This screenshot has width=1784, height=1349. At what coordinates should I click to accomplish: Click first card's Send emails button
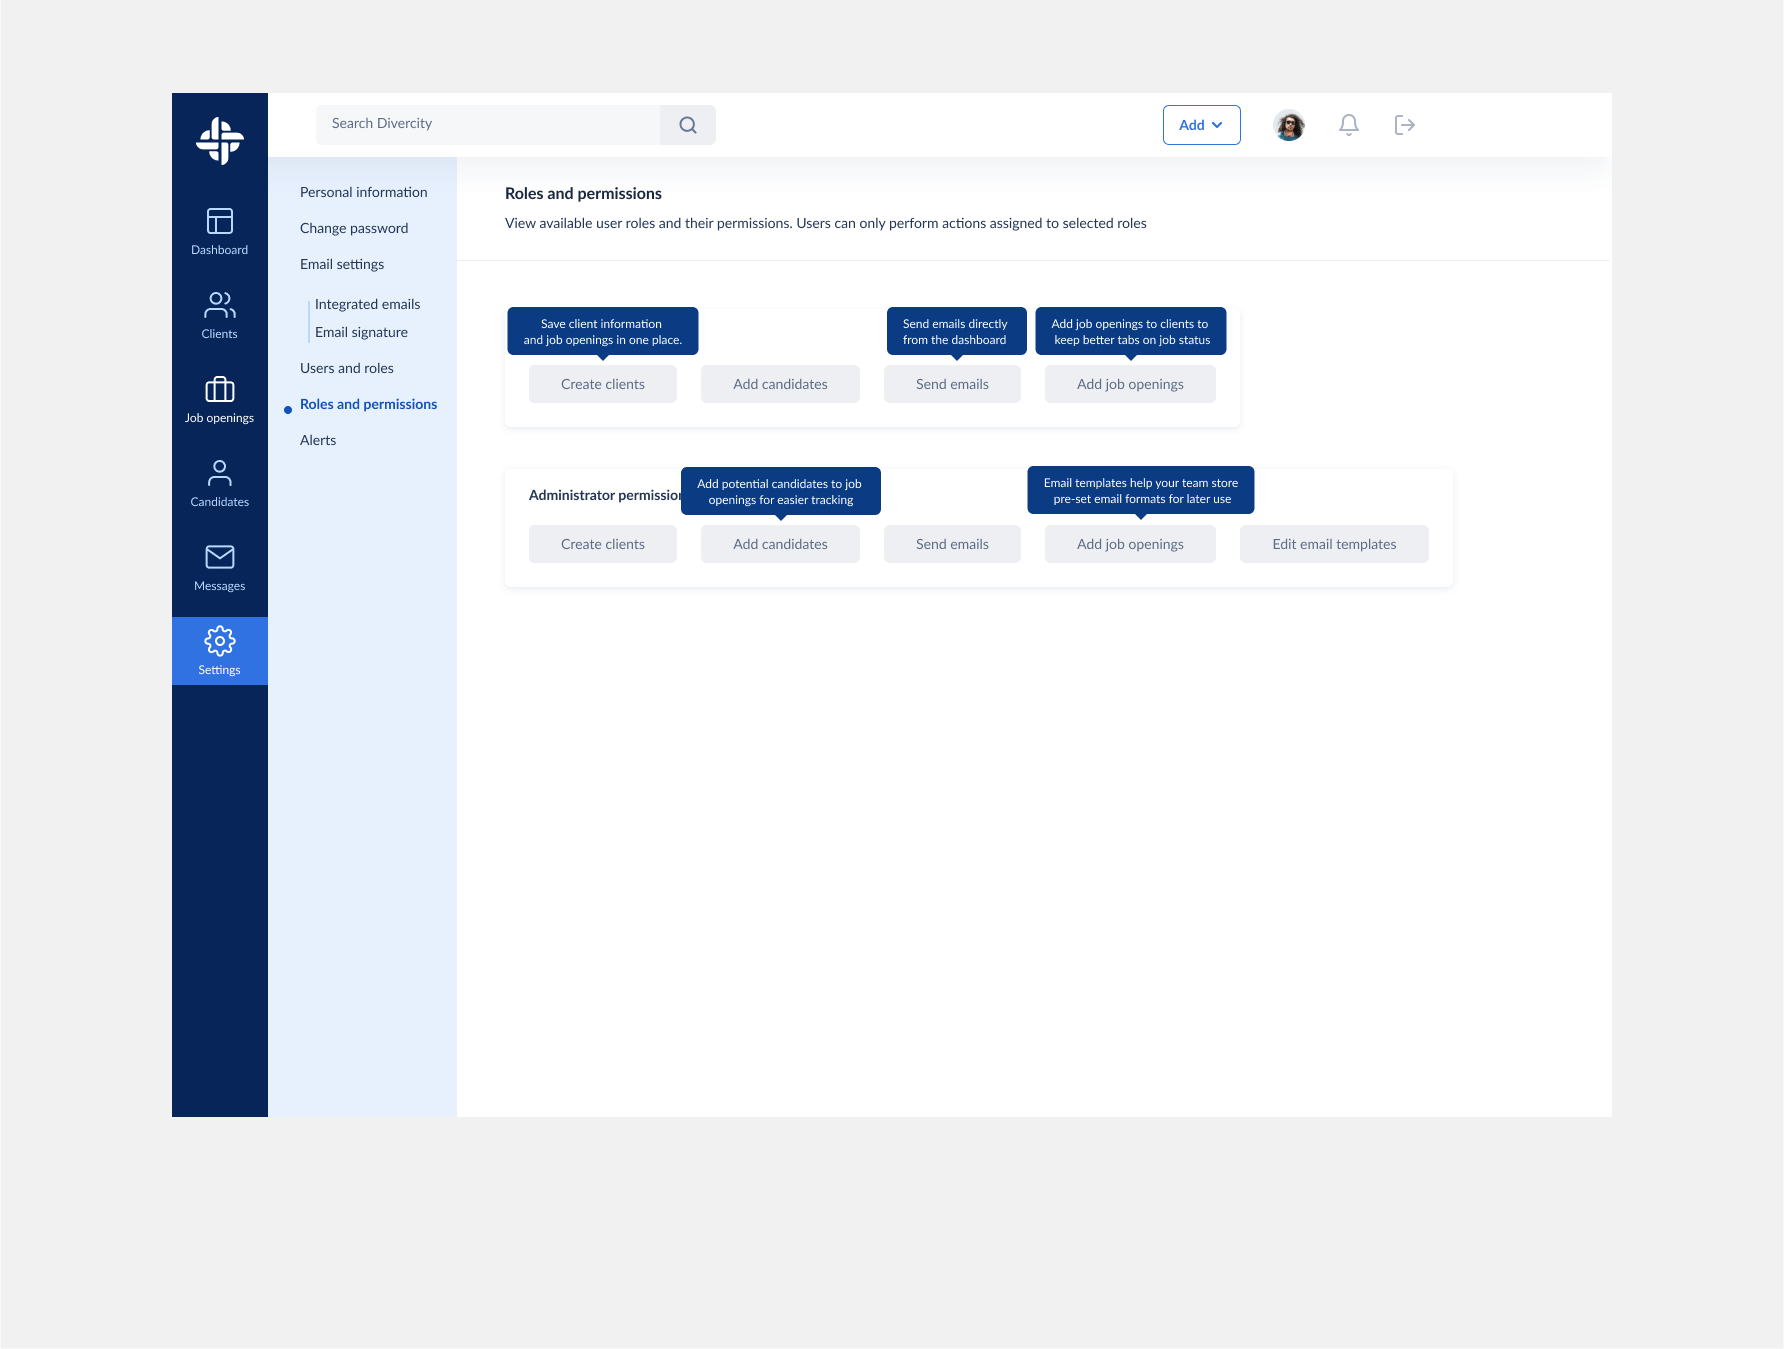(952, 384)
